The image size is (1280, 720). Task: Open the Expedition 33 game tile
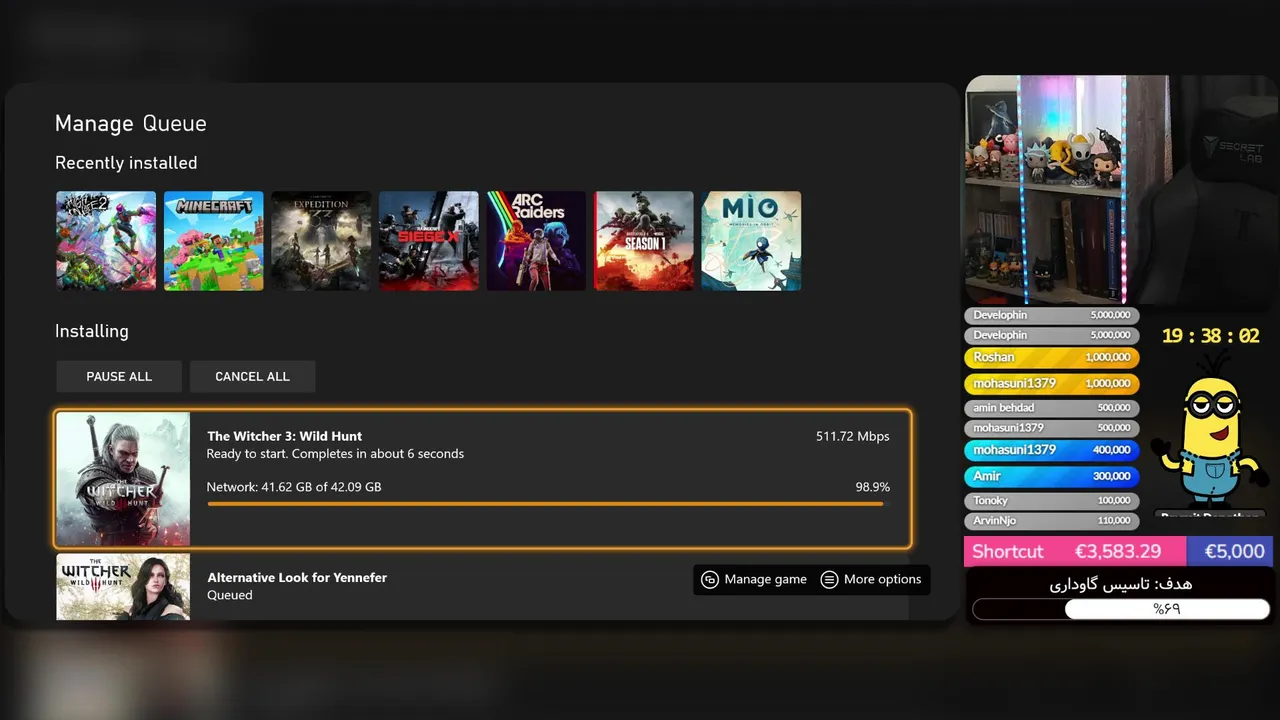(x=321, y=241)
